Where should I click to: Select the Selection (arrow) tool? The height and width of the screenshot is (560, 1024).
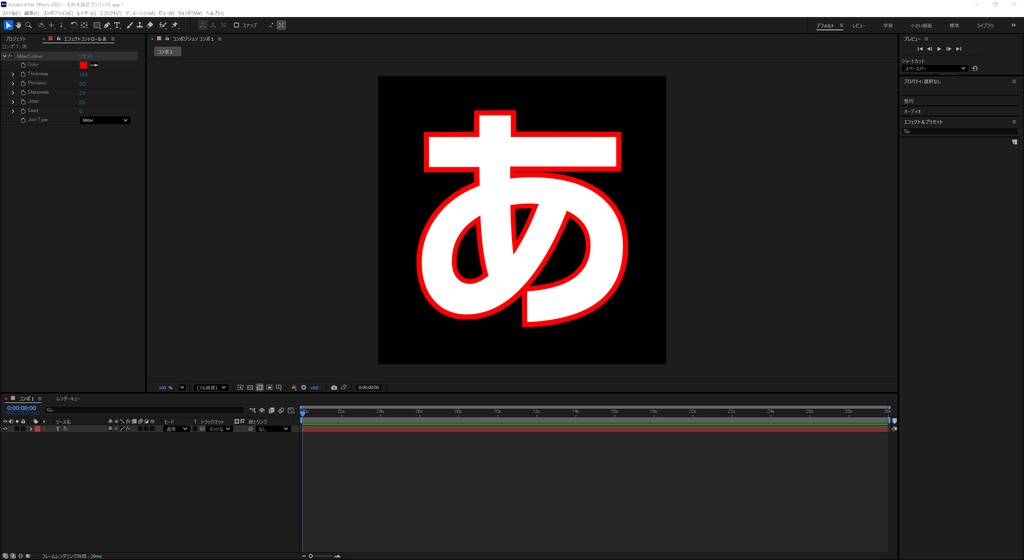pos(8,25)
